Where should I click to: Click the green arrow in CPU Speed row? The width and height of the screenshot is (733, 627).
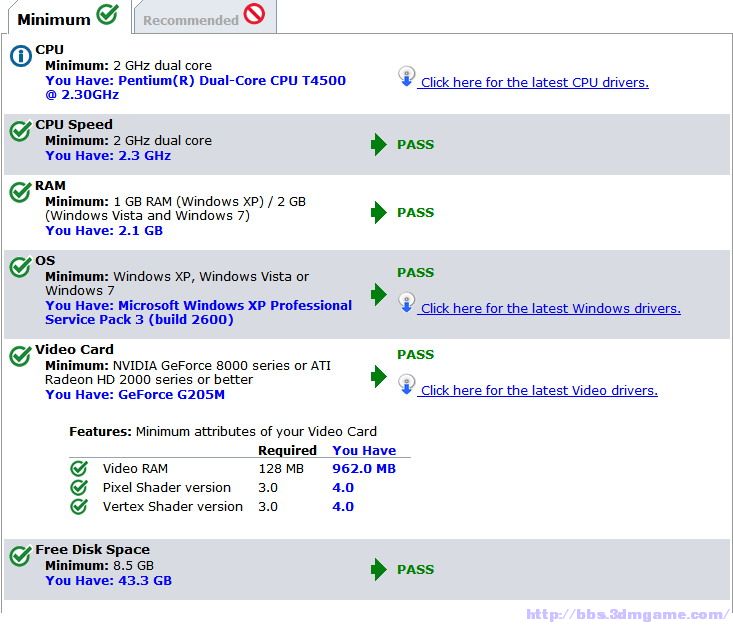(x=378, y=144)
